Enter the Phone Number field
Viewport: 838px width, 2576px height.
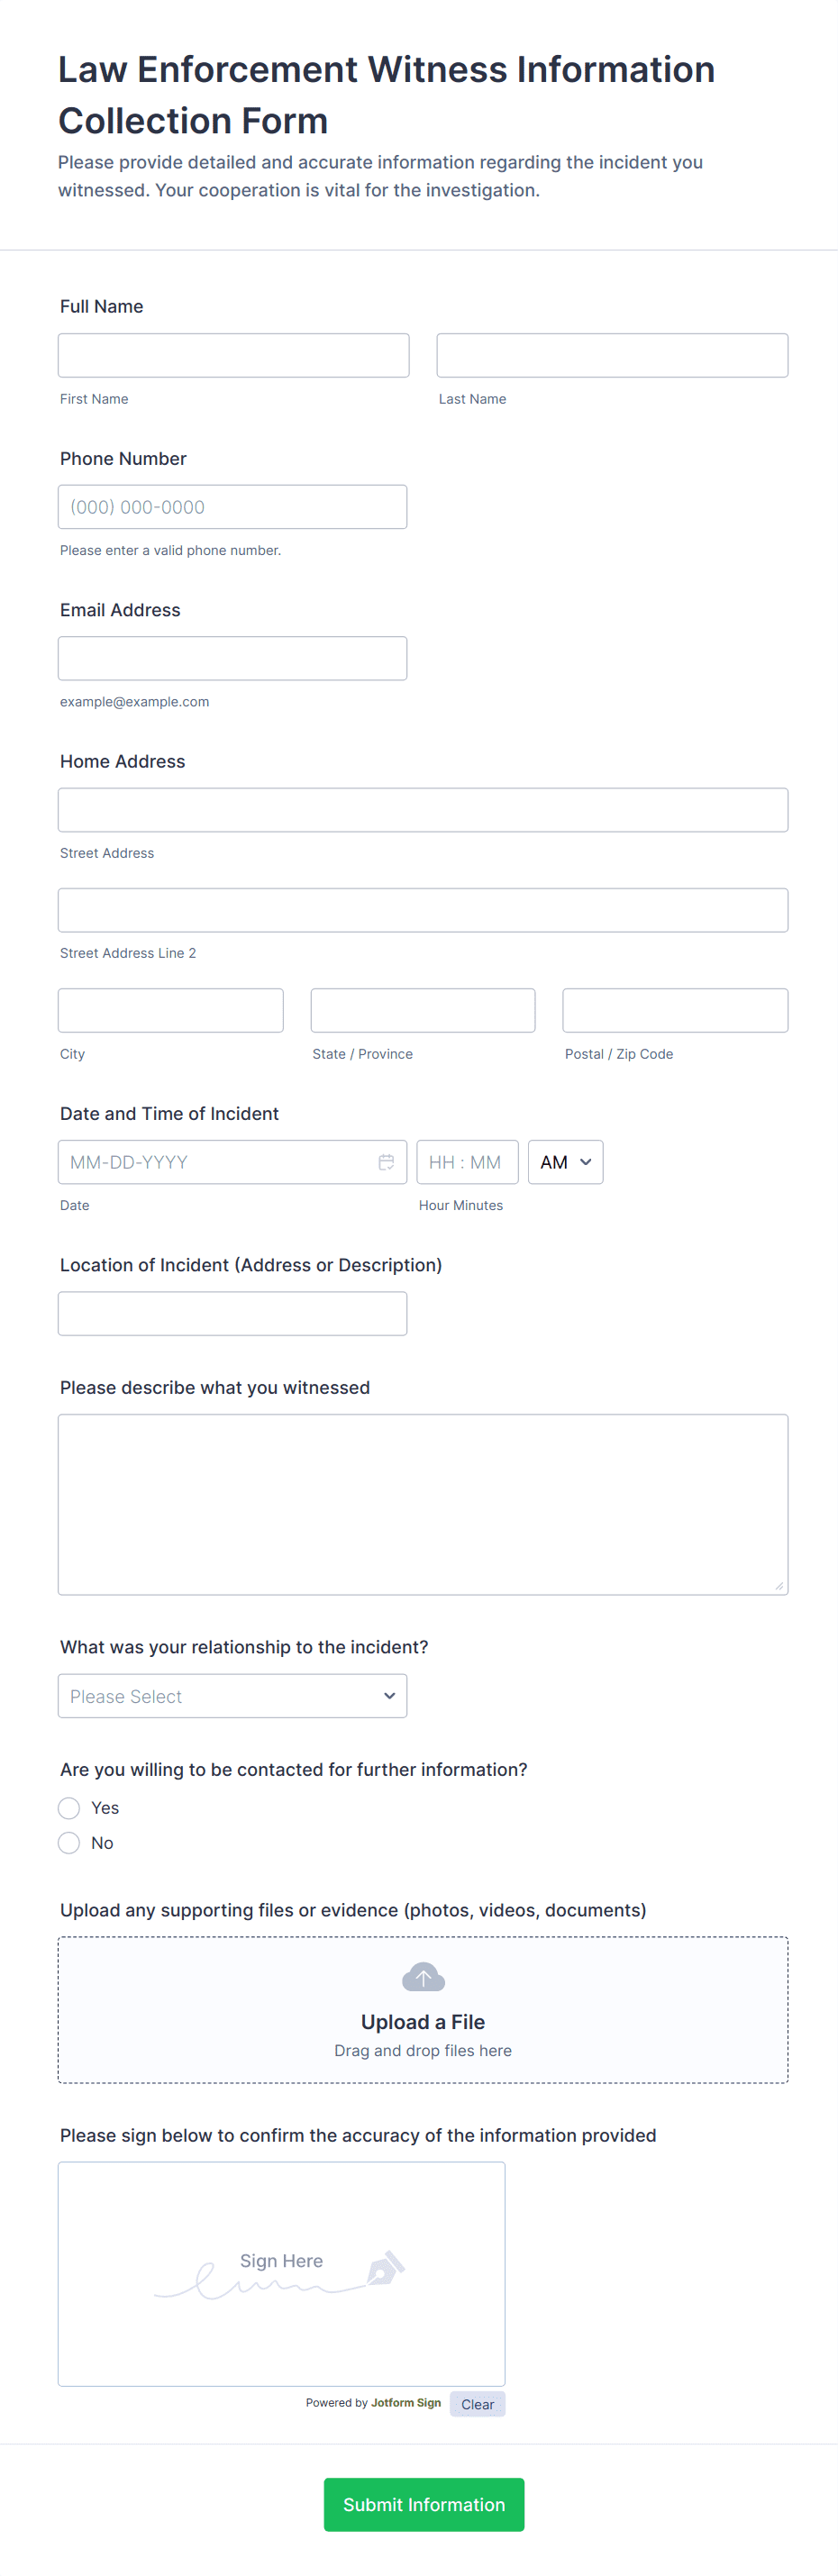tap(232, 507)
